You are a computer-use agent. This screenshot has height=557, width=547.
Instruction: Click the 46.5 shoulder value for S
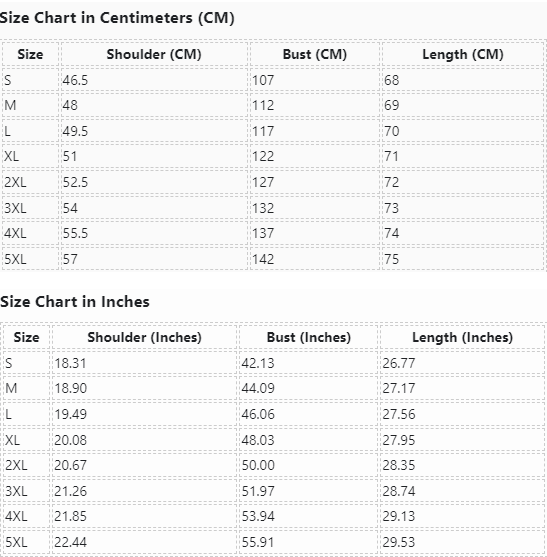tap(75, 80)
